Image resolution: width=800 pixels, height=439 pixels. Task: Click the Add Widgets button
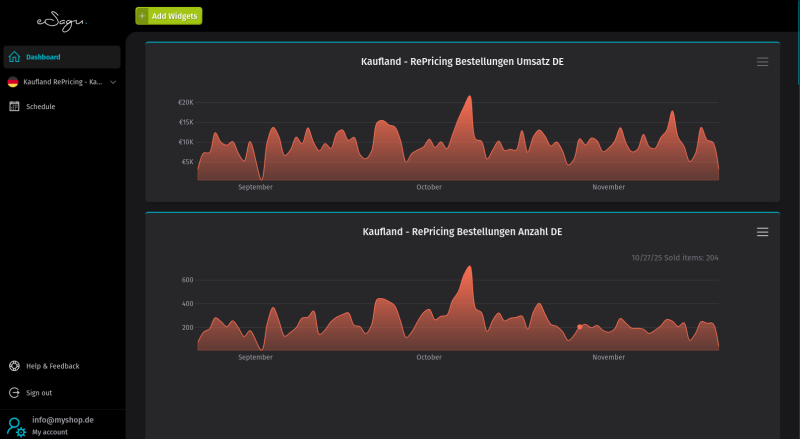tap(169, 16)
